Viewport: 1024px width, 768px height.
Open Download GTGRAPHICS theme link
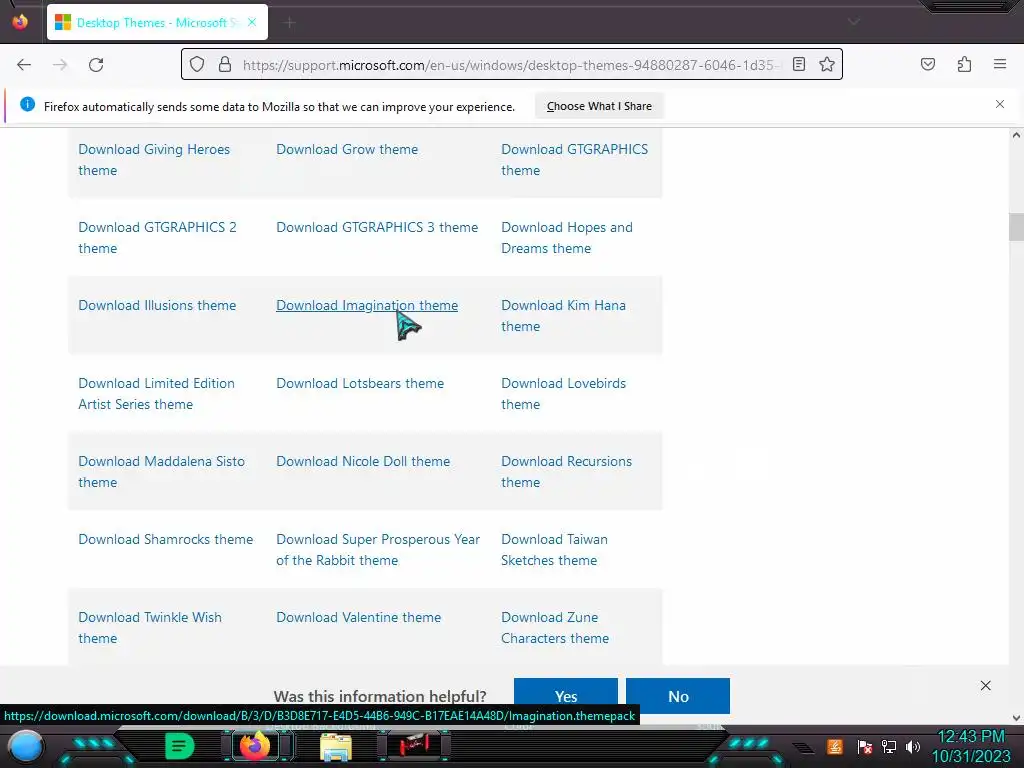tap(575, 159)
